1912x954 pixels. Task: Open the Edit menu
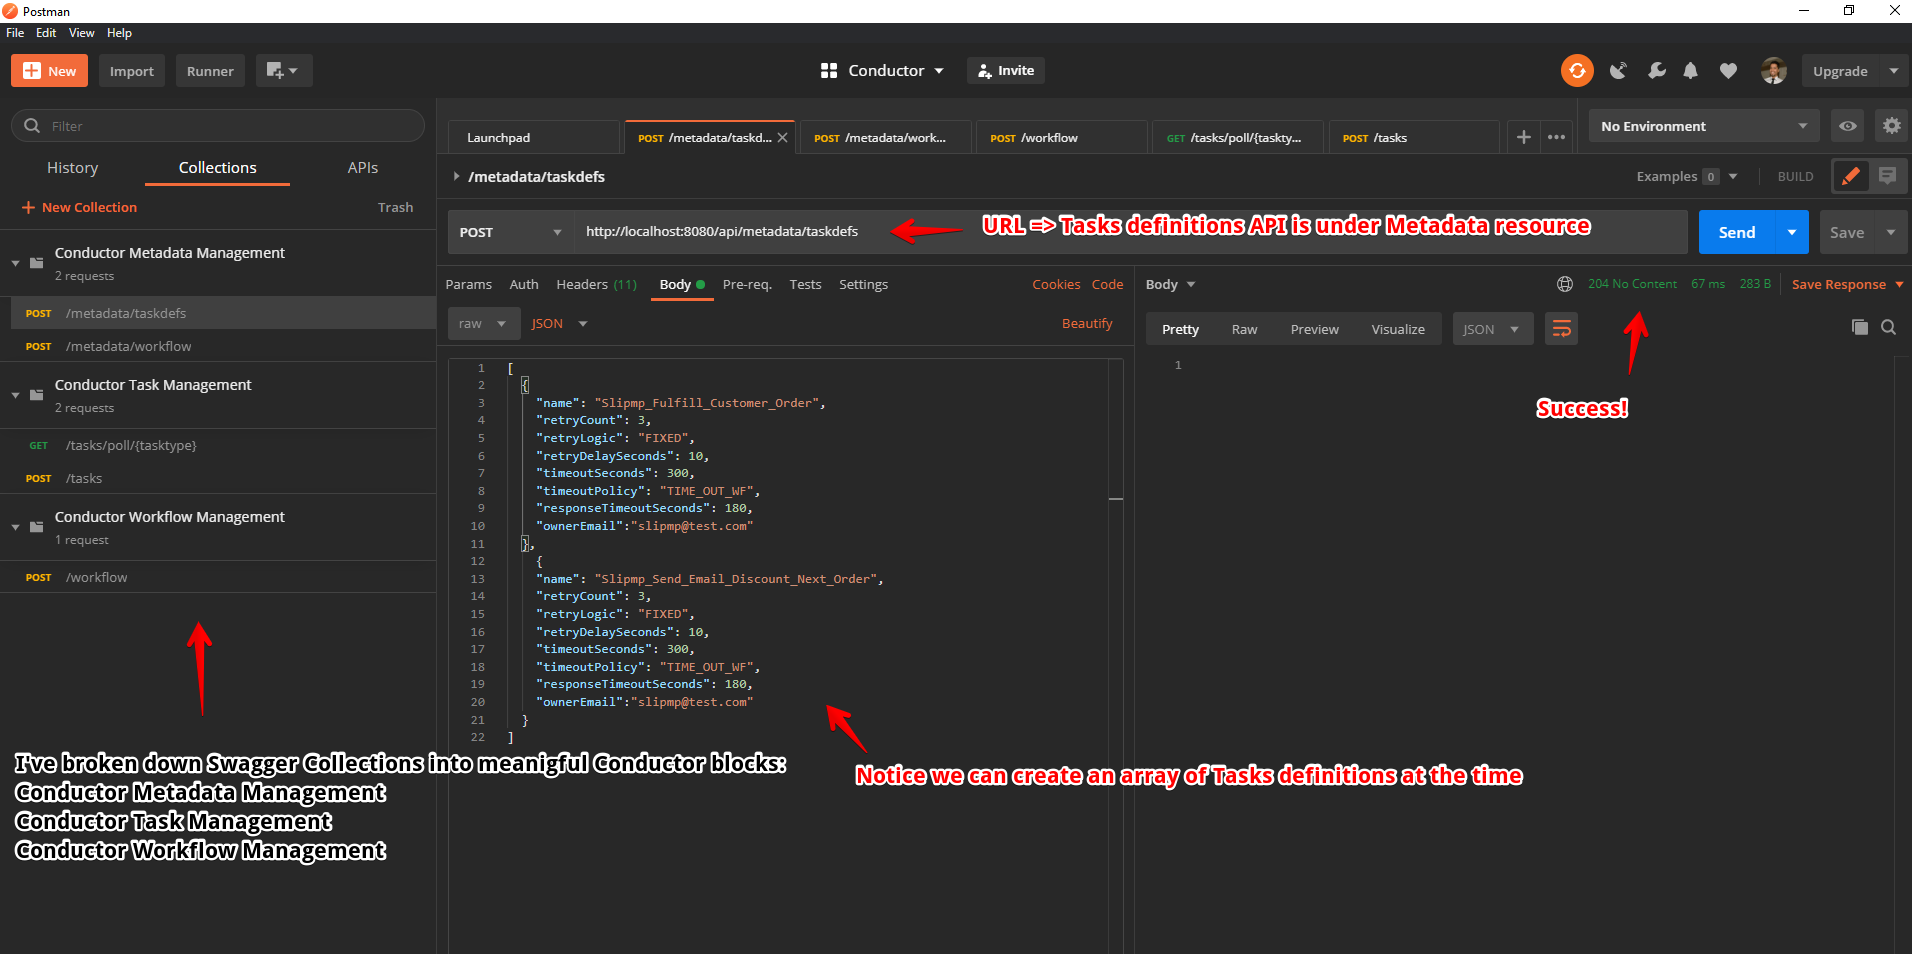46,33
